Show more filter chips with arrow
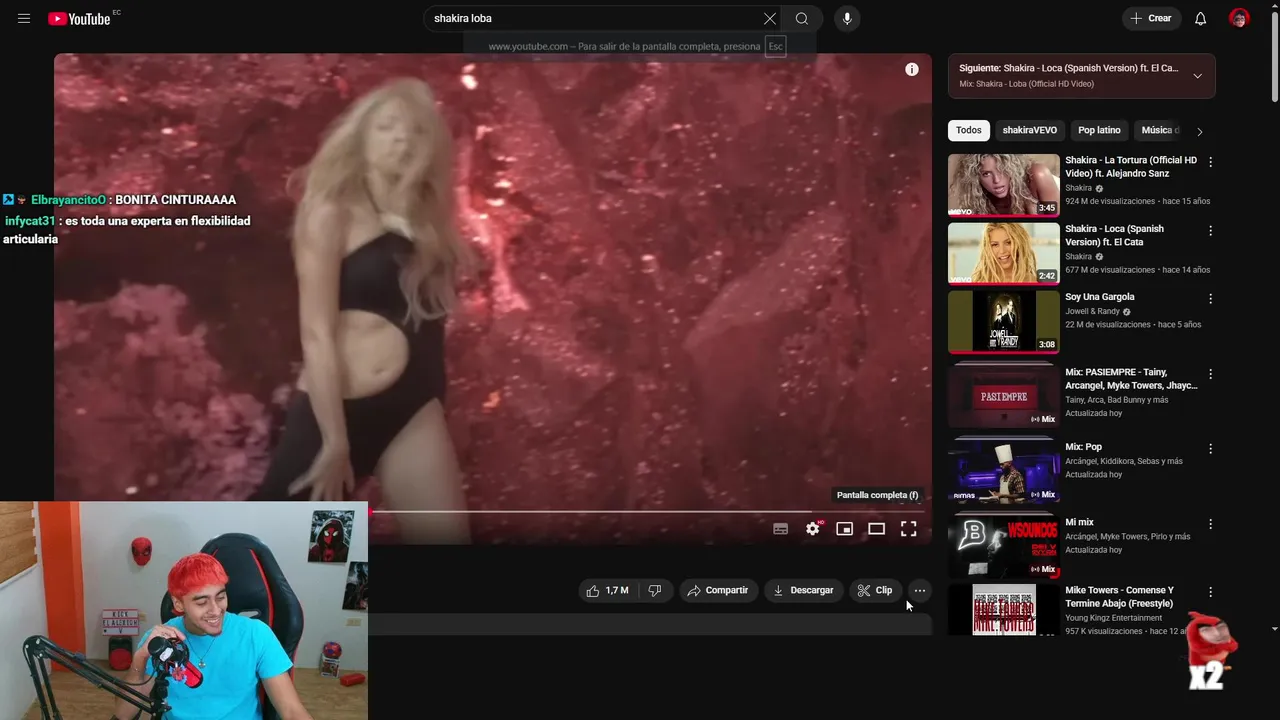The height and width of the screenshot is (720, 1280). [x=1199, y=131]
